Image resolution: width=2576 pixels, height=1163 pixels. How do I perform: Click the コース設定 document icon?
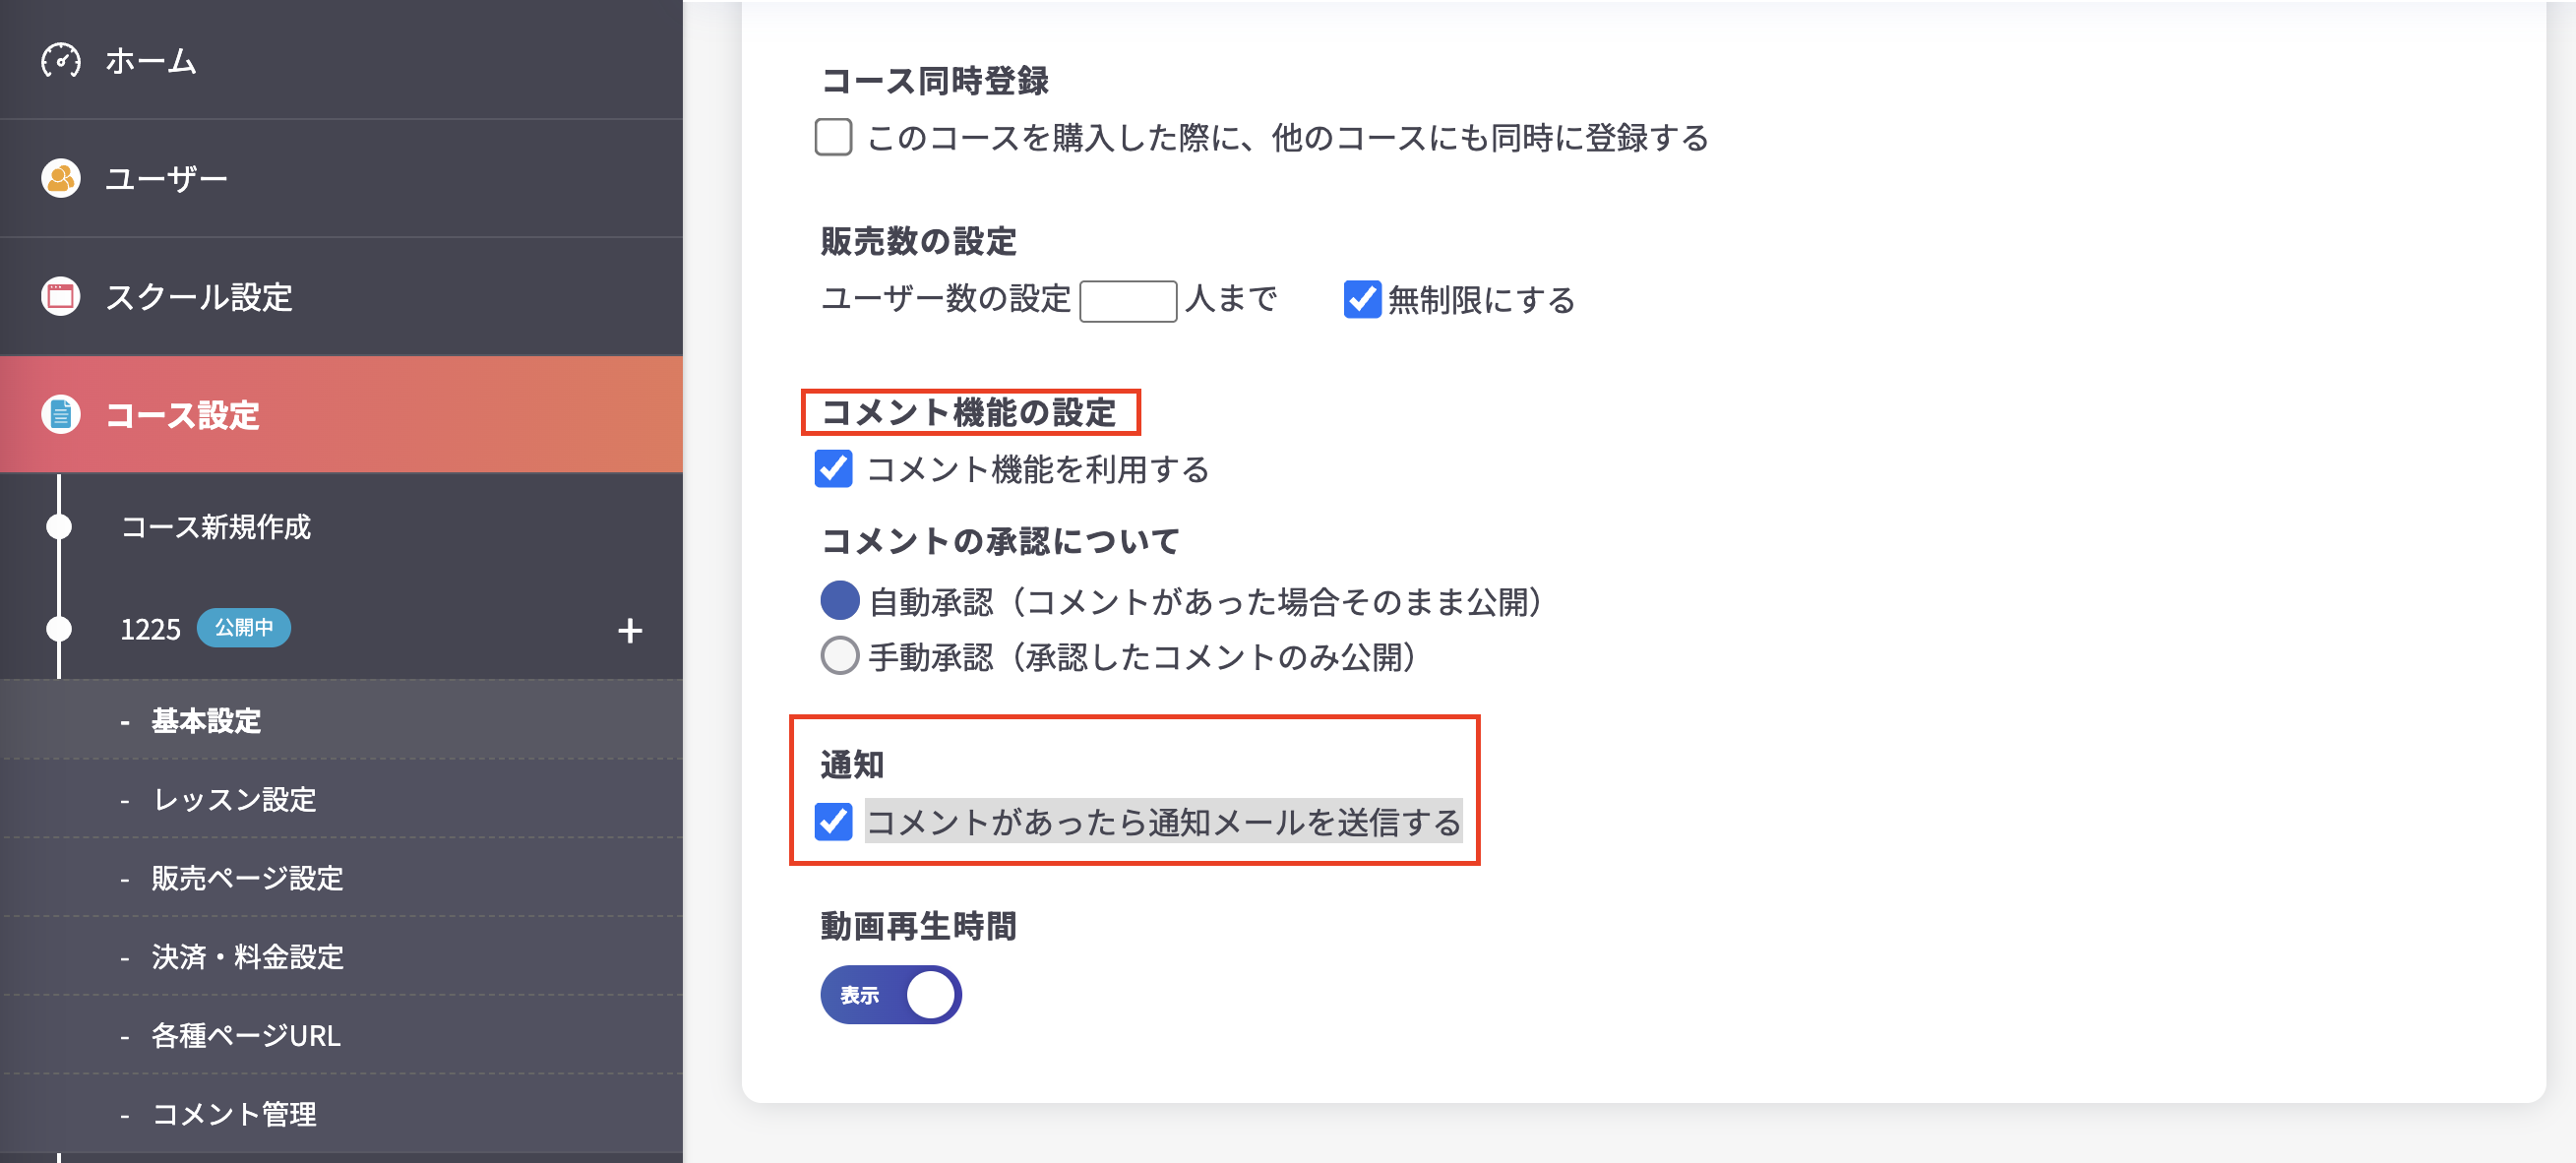coord(60,416)
